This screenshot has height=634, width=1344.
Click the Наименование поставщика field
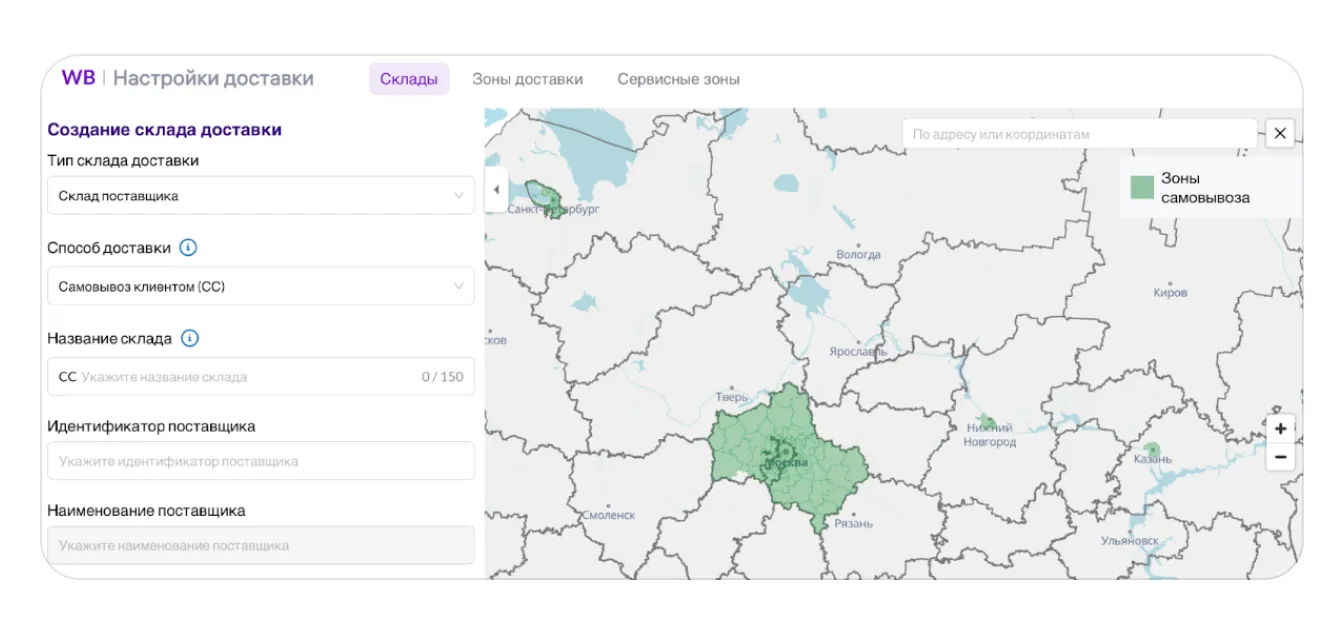[261, 546]
